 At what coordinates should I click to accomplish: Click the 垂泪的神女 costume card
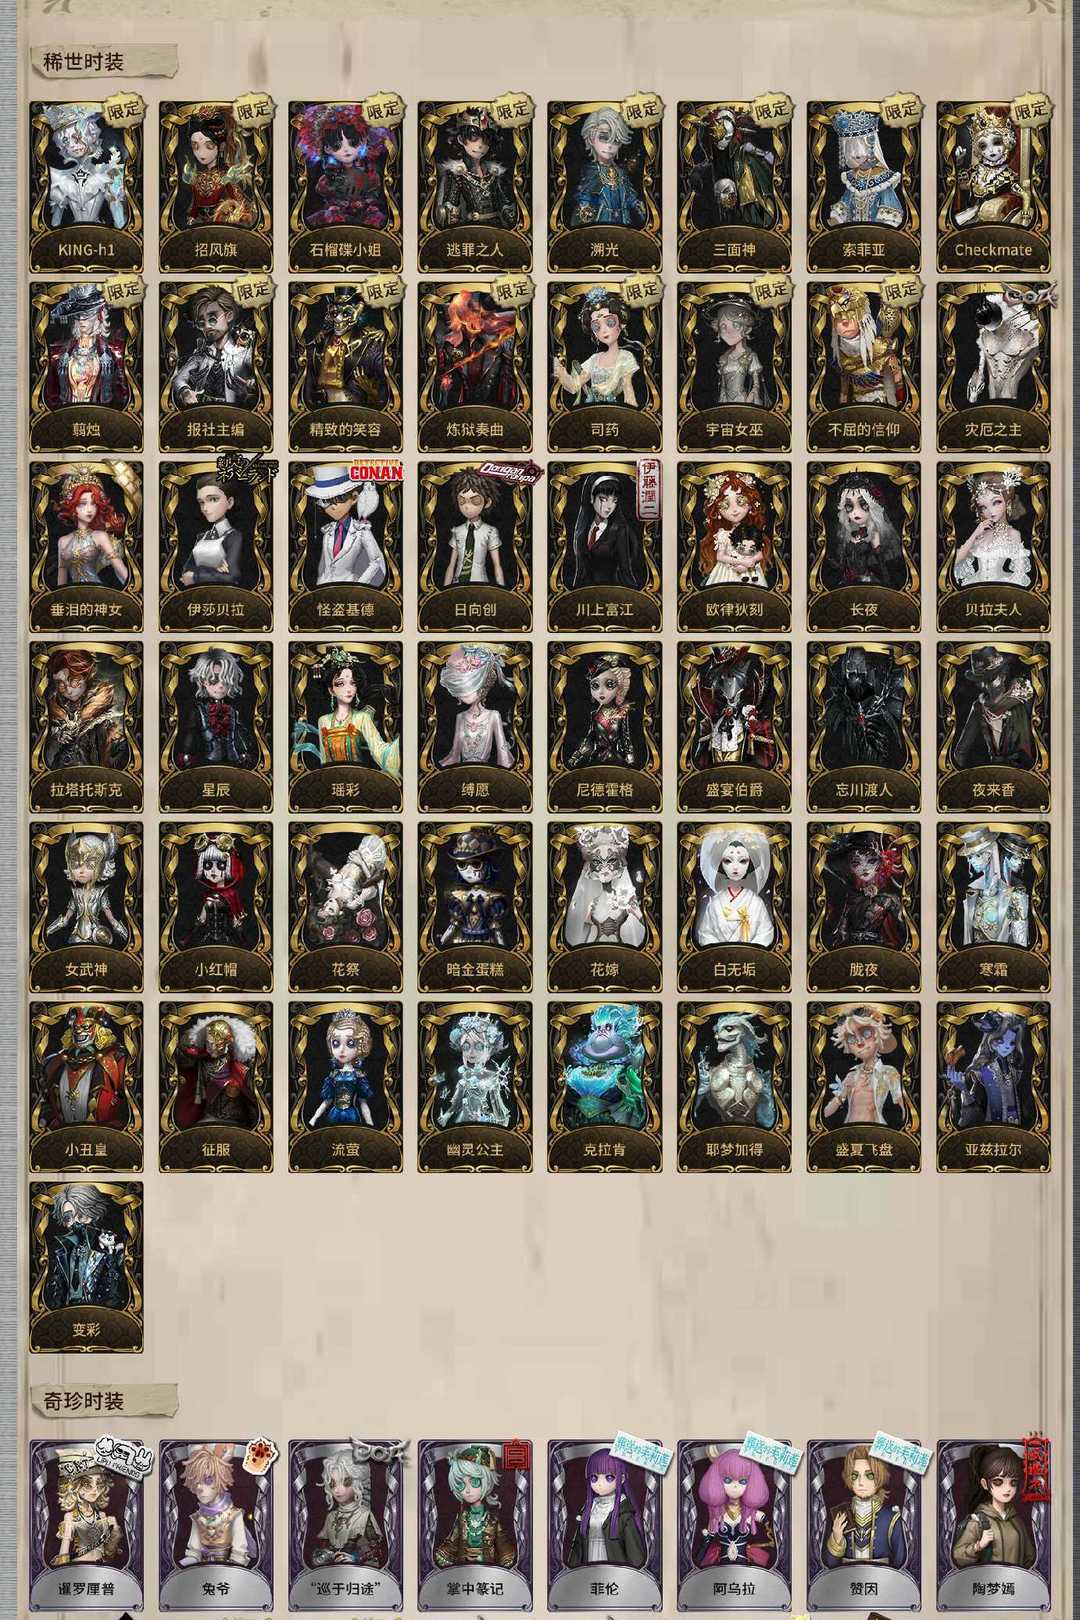tap(86, 547)
